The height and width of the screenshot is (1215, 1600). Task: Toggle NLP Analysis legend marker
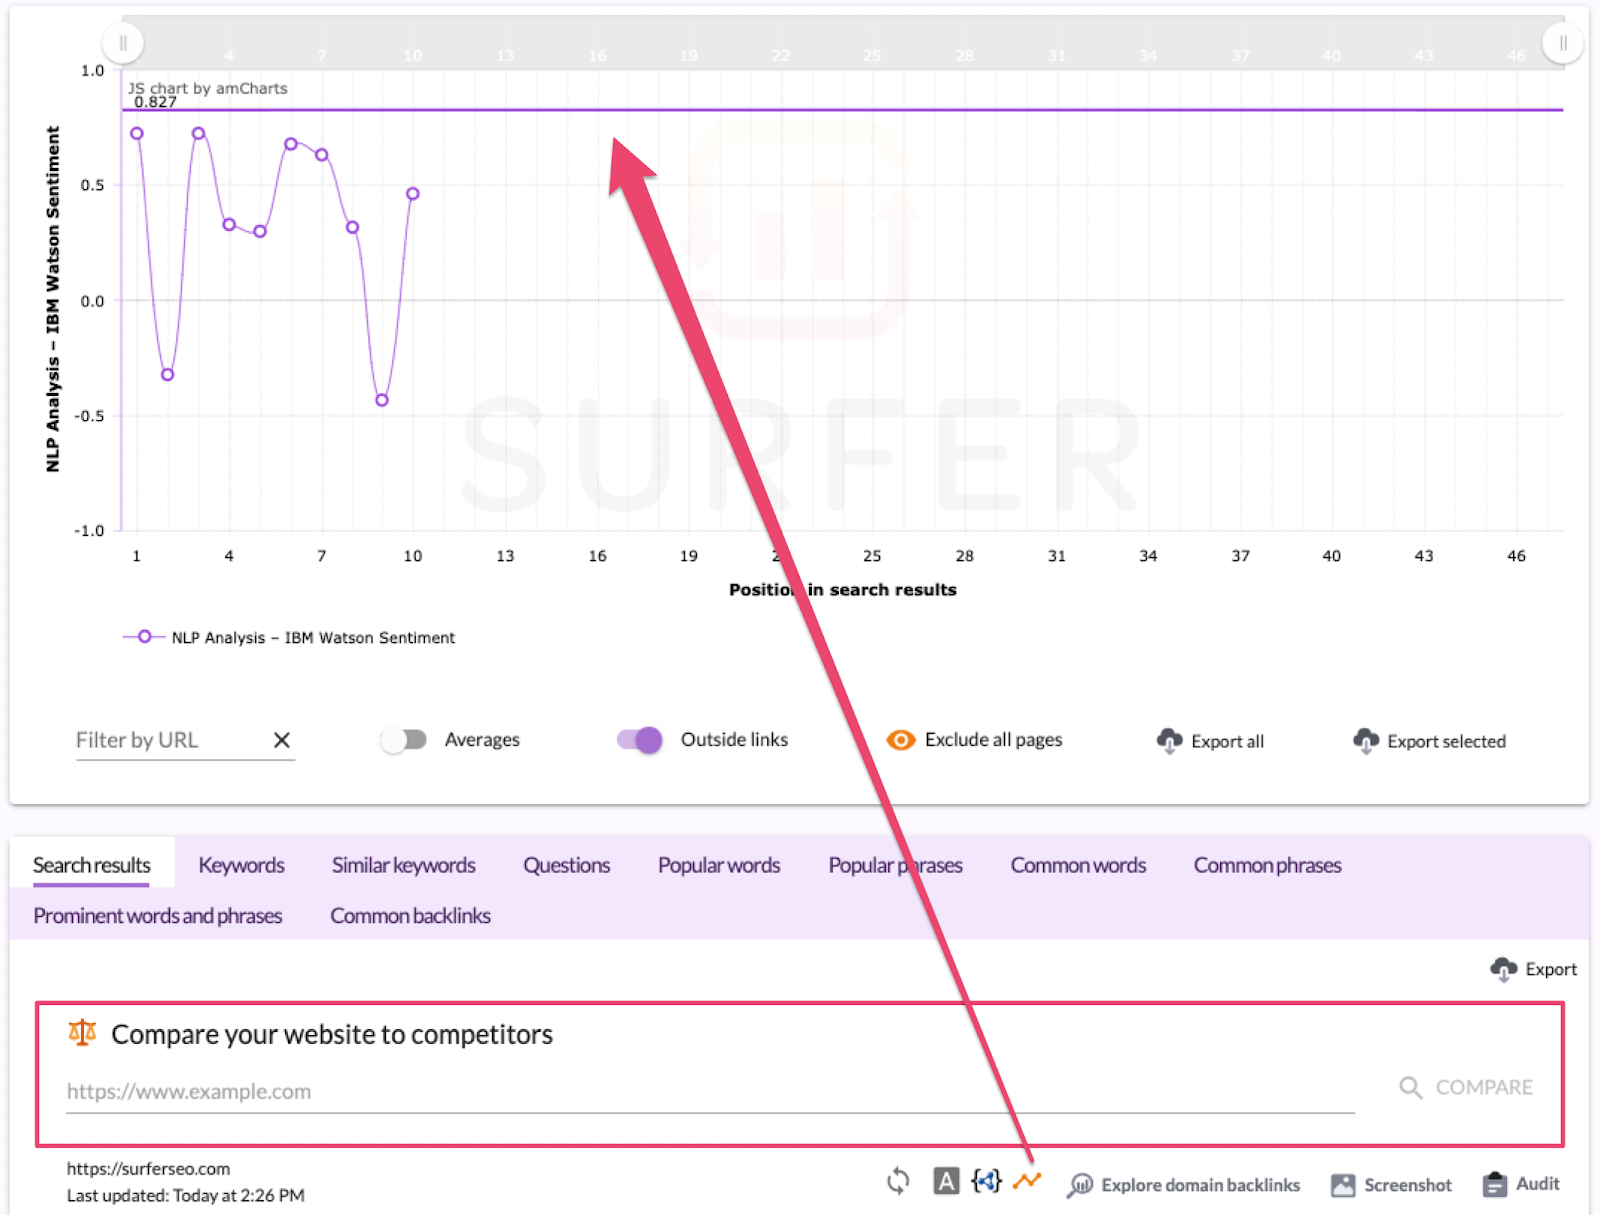pos(145,637)
